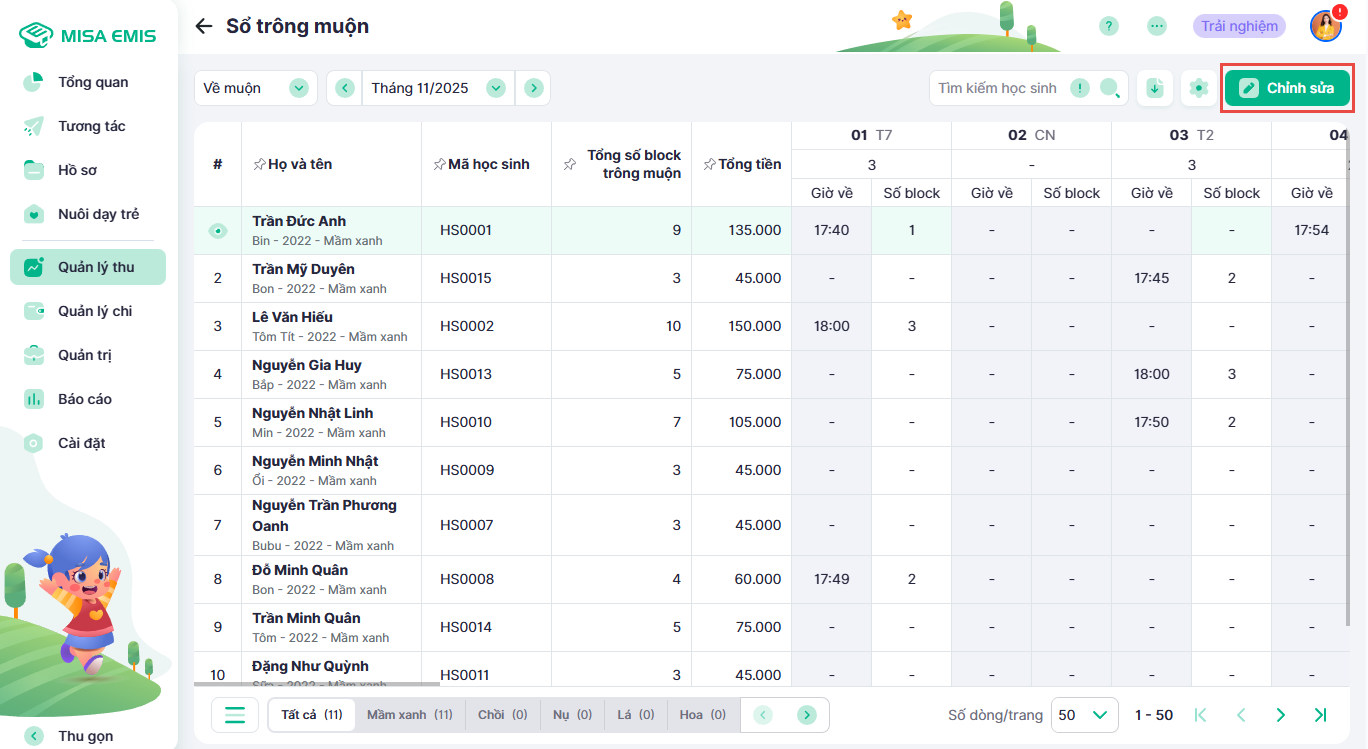1368x749 pixels.
Task: Click the download export icon
Action: point(1155,88)
